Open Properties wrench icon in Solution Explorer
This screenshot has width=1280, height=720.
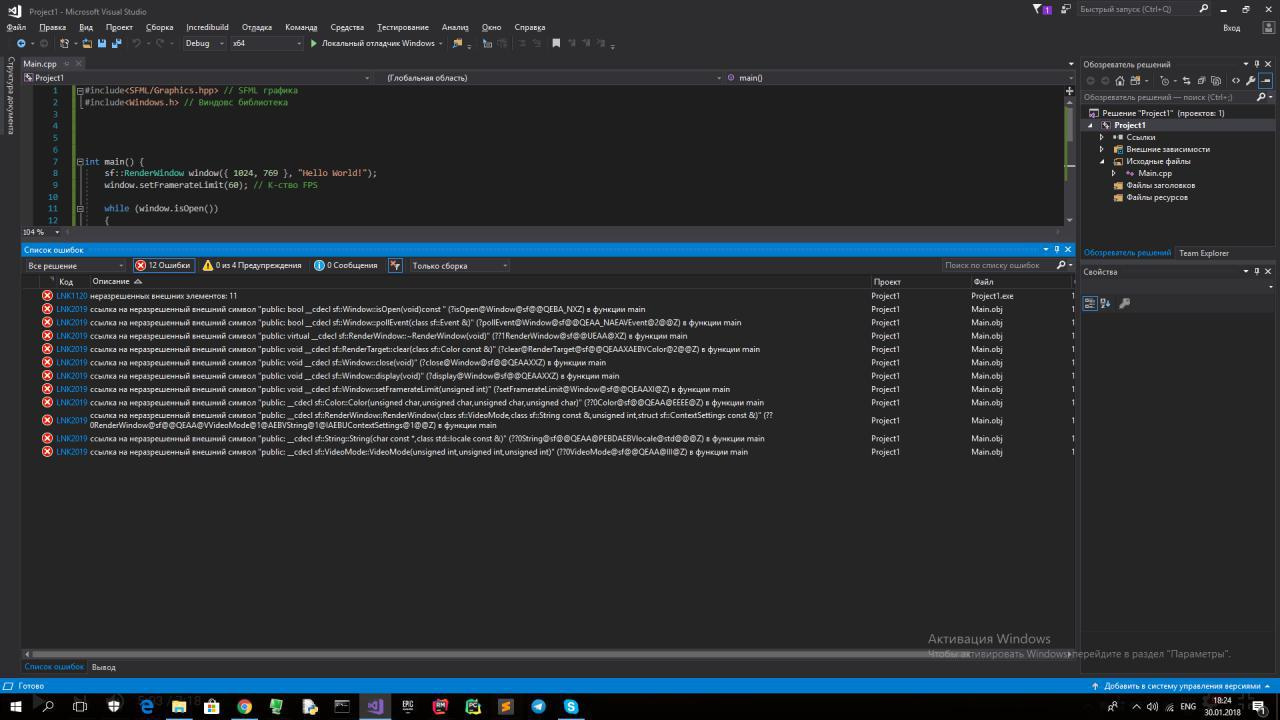click(x=1251, y=81)
